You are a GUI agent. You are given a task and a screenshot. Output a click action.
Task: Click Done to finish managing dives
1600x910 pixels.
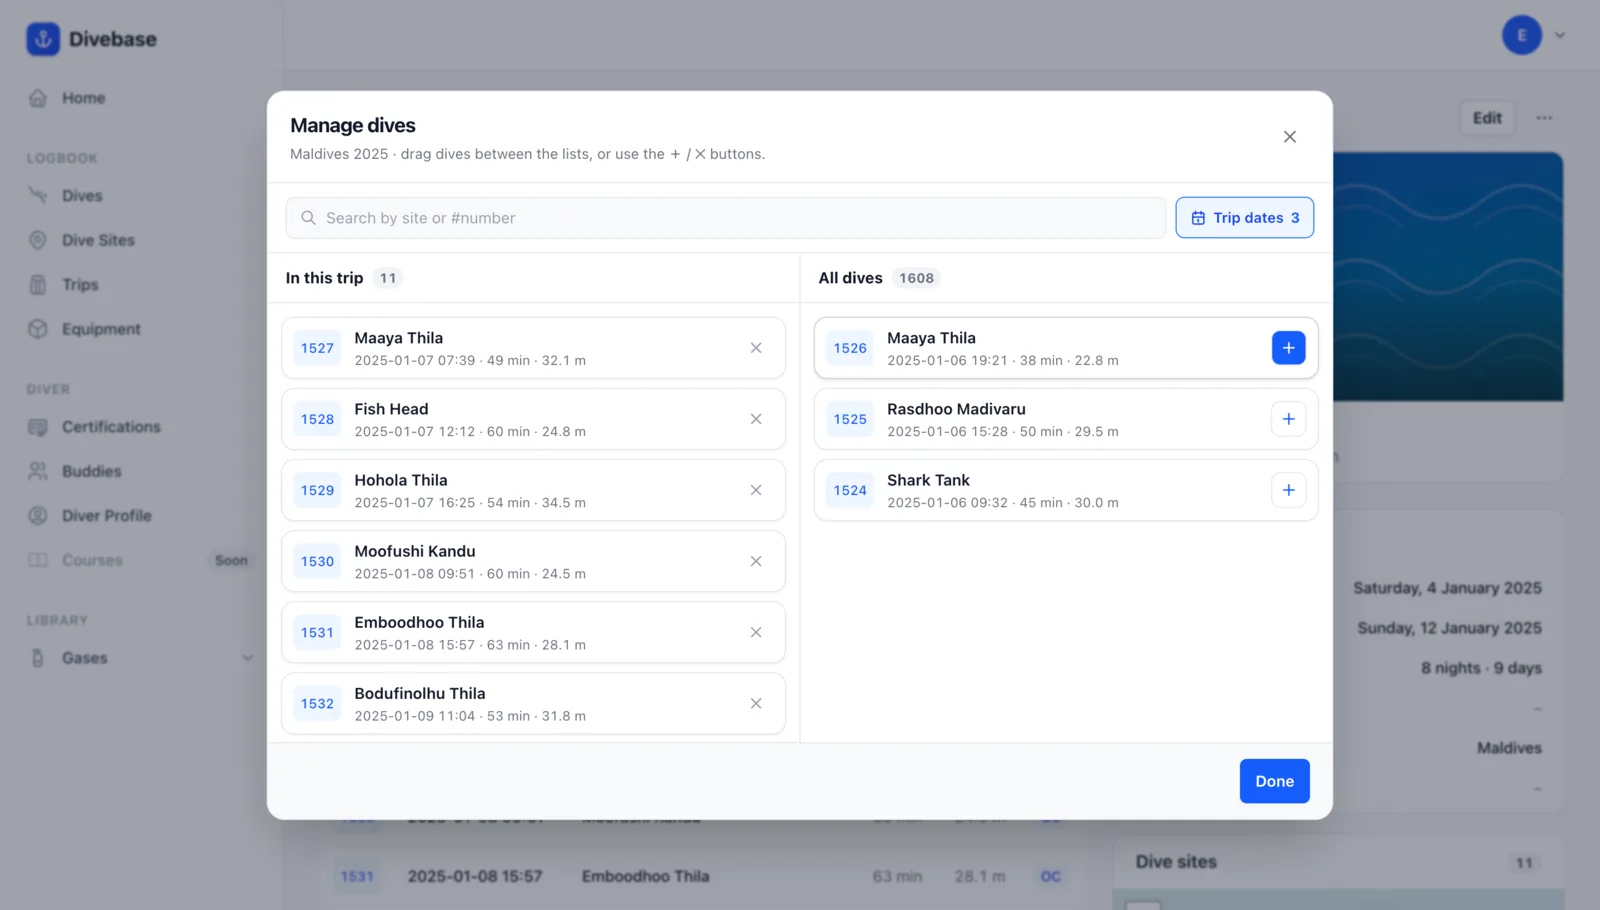tap(1274, 781)
